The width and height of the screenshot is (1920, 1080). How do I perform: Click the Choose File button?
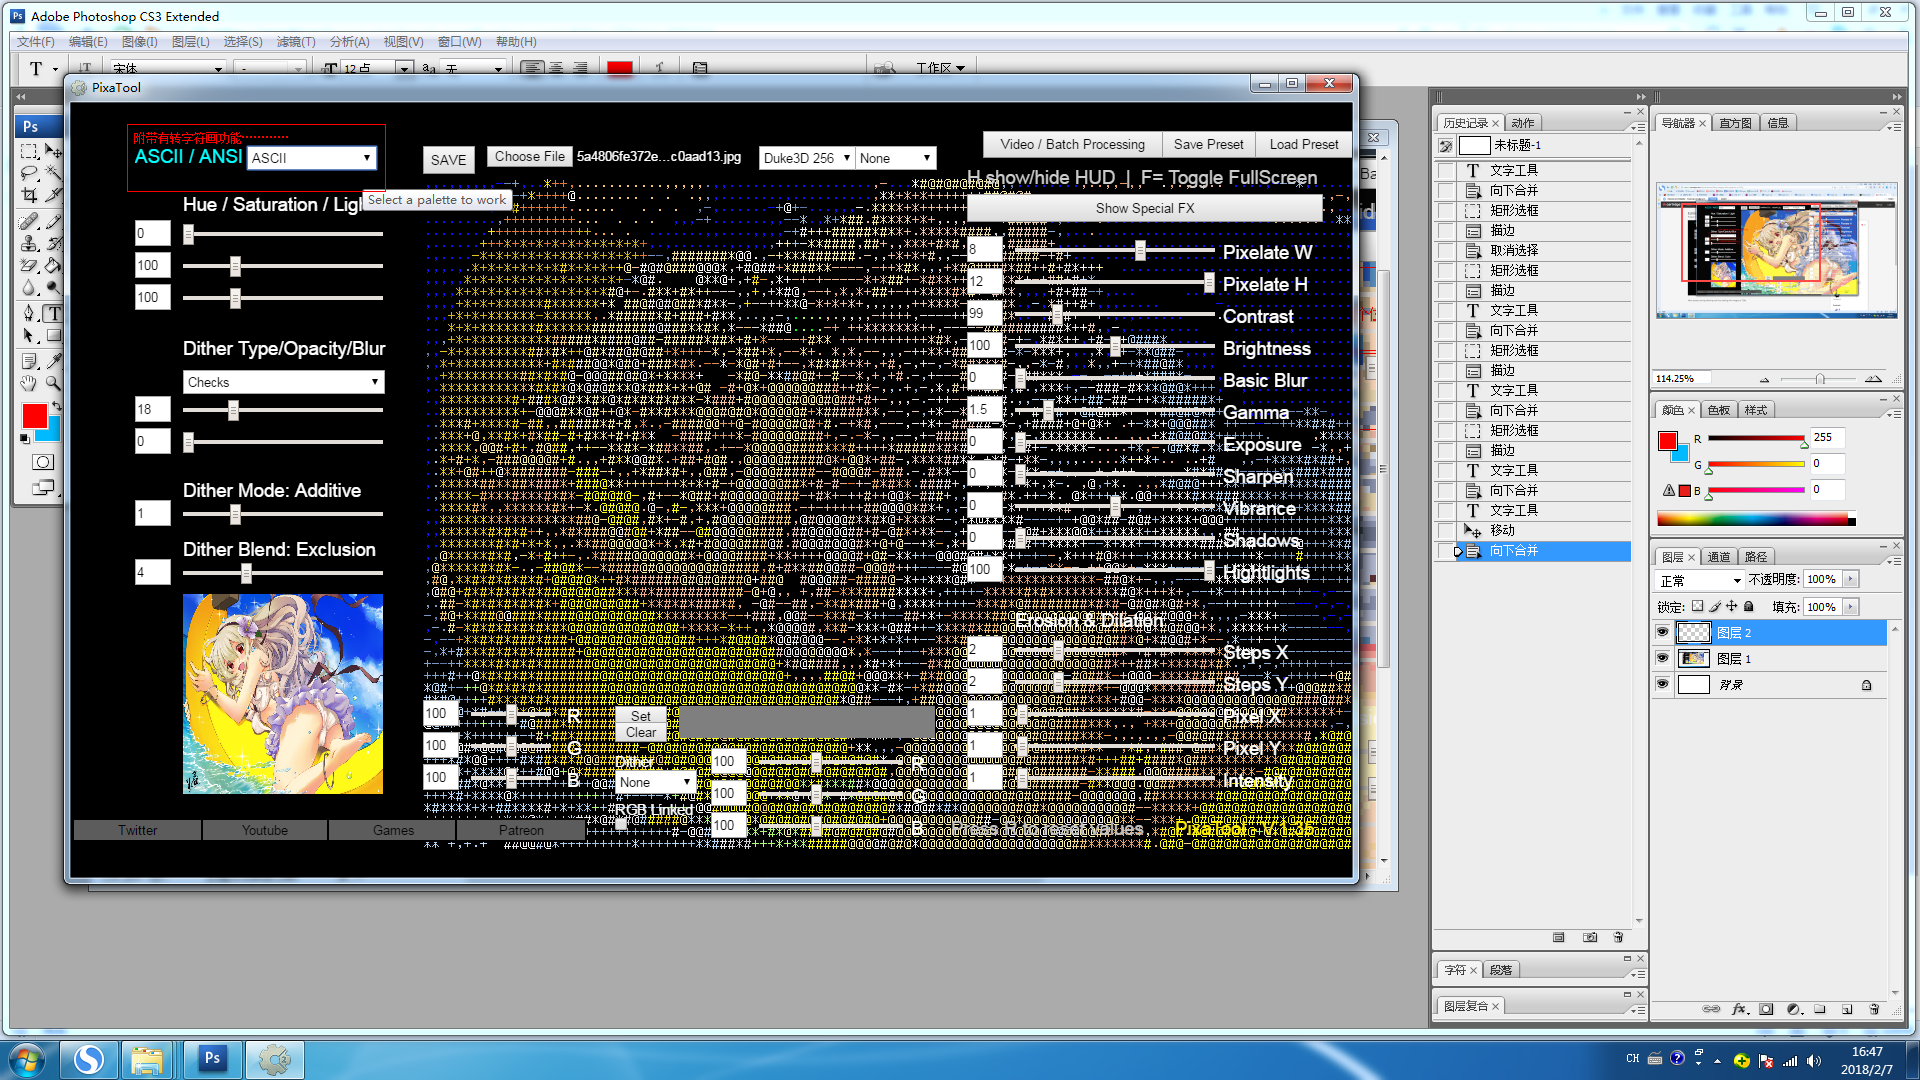[530, 157]
